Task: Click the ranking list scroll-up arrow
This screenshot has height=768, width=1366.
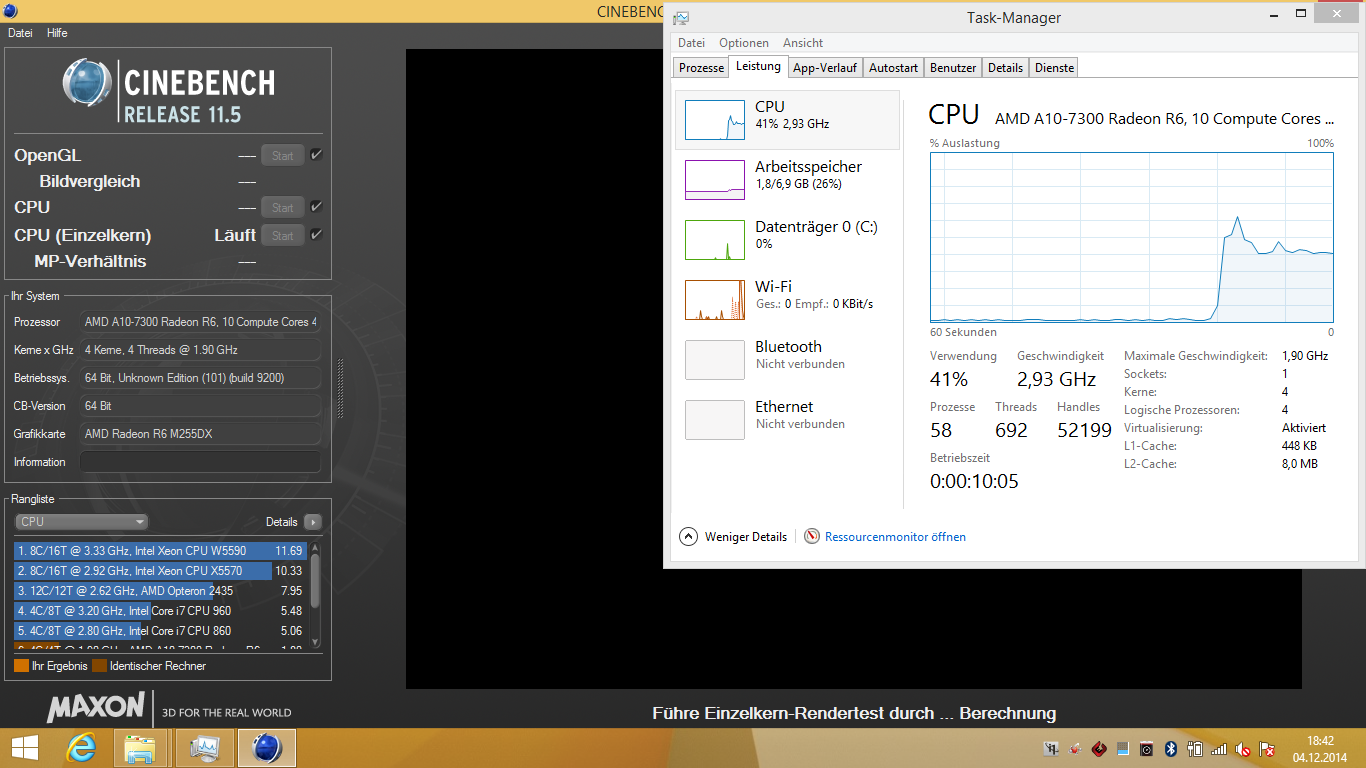Action: pyautogui.click(x=316, y=546)
